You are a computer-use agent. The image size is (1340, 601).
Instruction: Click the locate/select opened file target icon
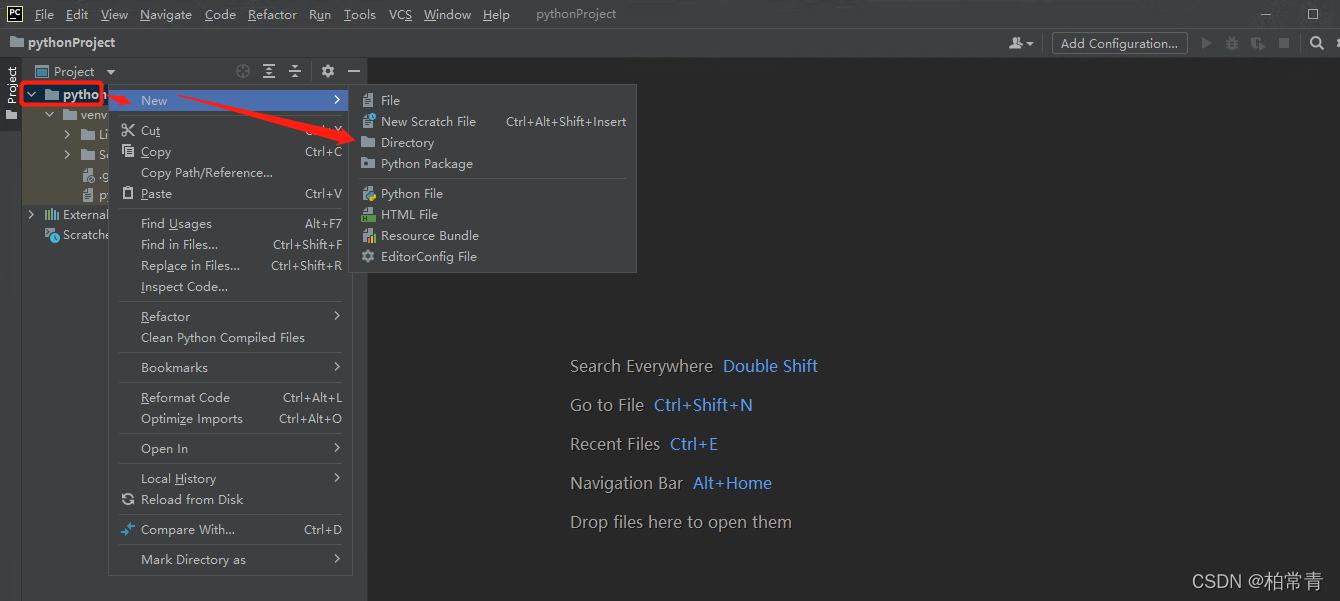(243, 71)
